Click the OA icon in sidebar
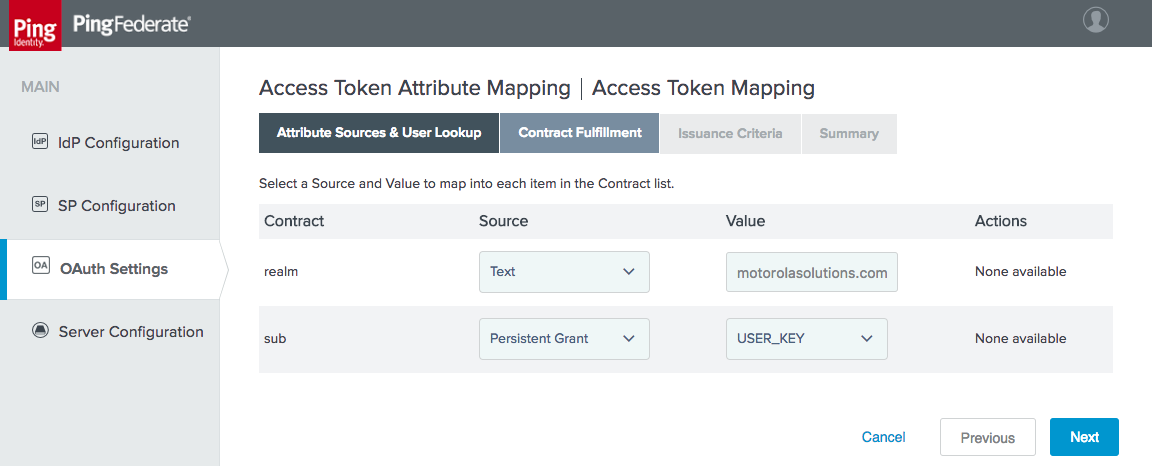This screenshot has height=466, width=1152. pyautogui.click(x=40, y=266)
